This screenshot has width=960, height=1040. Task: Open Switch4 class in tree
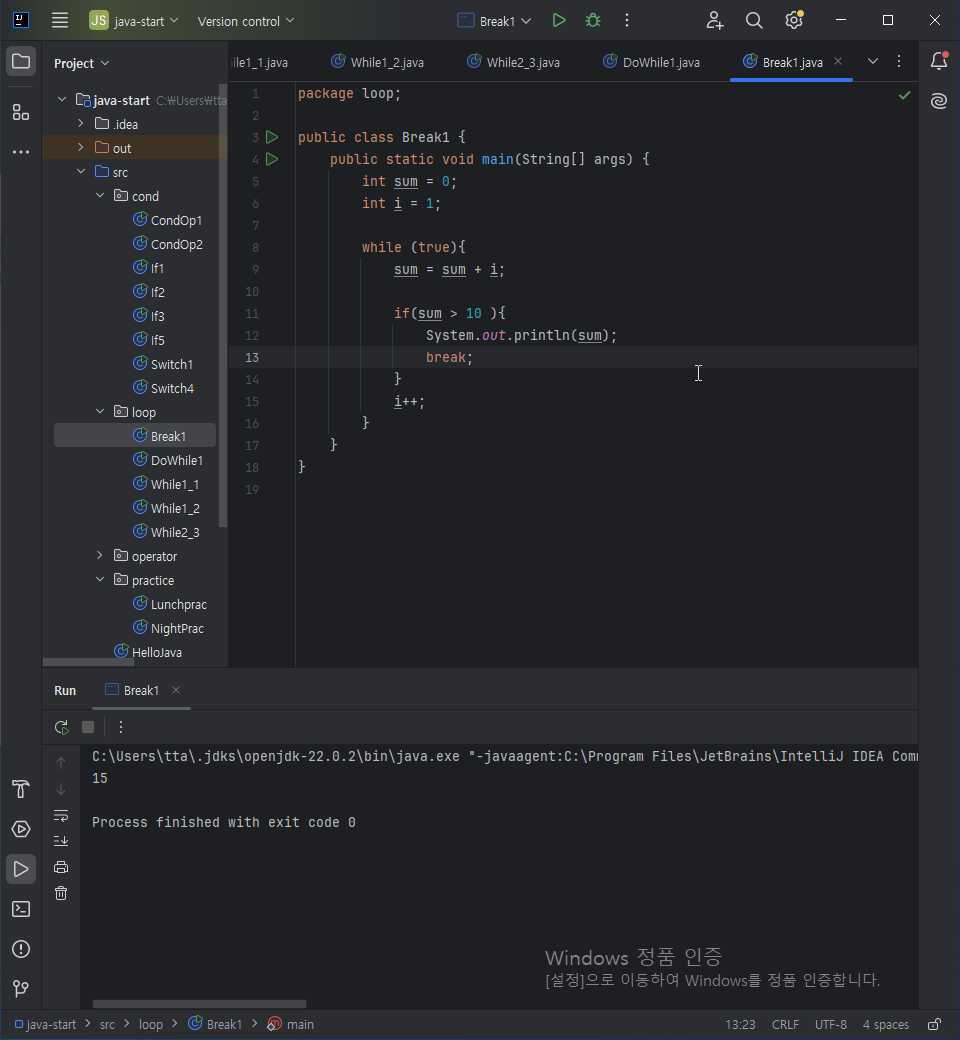click(164, 388)
